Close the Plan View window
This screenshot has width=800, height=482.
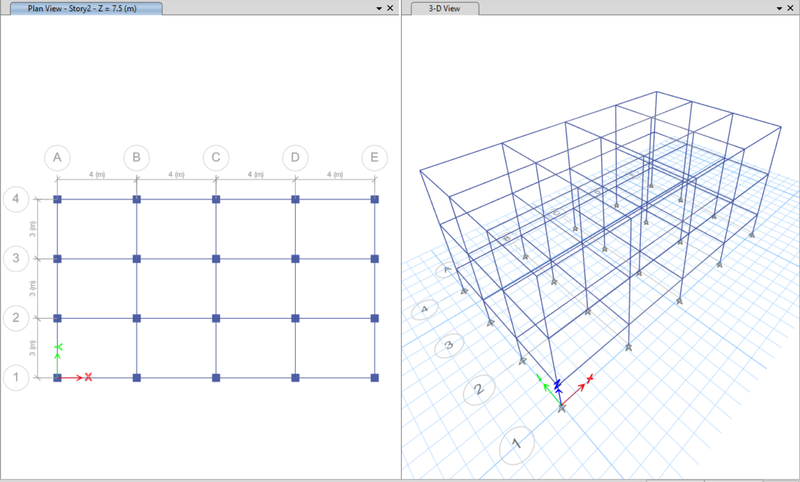click(x=390, y=8)
